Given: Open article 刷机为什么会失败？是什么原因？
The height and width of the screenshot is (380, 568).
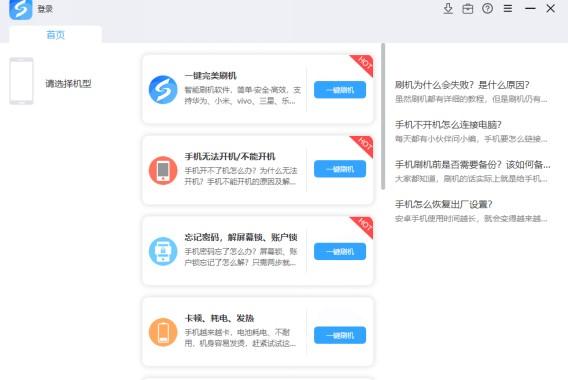Looking at the screenshot, I should (462, 85).
